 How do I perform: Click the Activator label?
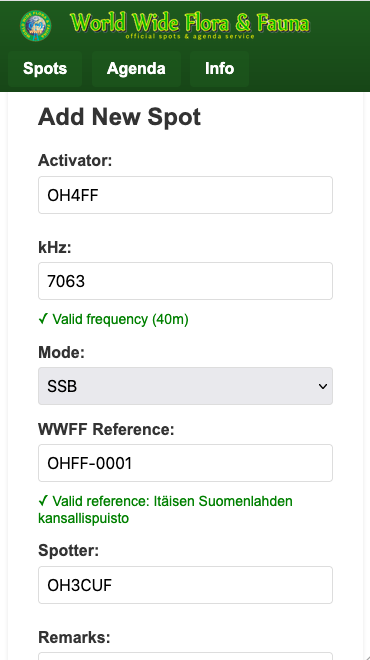[x=75, y=160]
